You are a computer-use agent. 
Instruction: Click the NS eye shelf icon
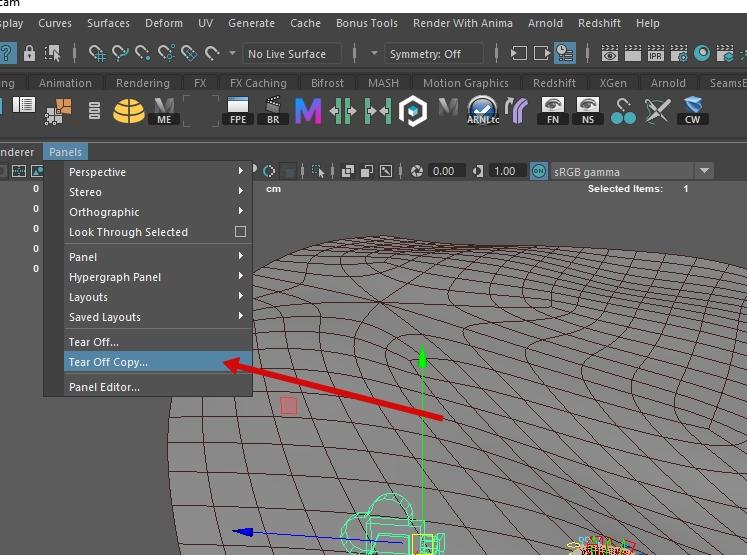click(588, 109)
